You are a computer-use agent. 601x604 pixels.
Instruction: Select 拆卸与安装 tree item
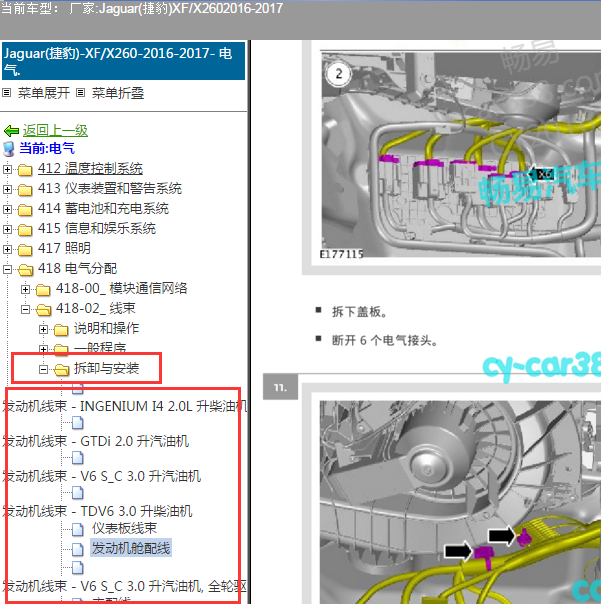[x=106, y=369]
